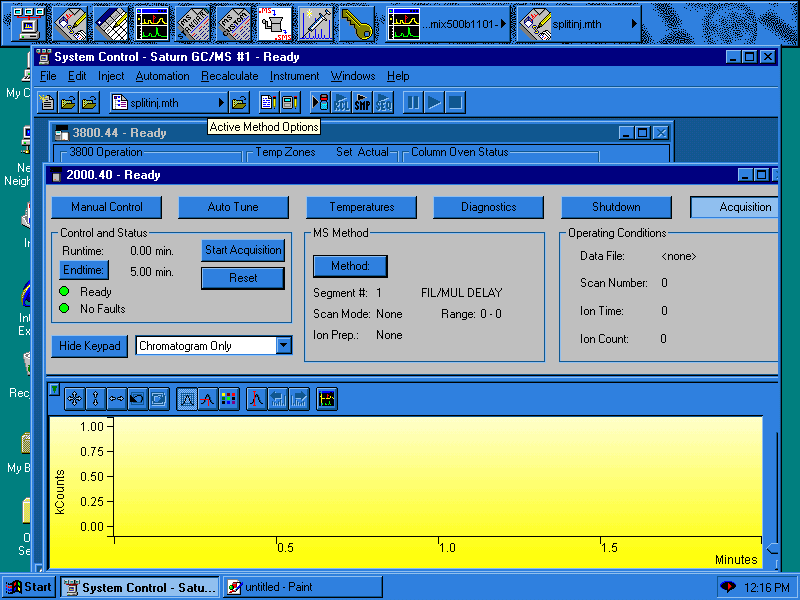Click the pause automation button
Viewport: 800px width, 600px height.
pyautogui.click(x=413, y=103)
